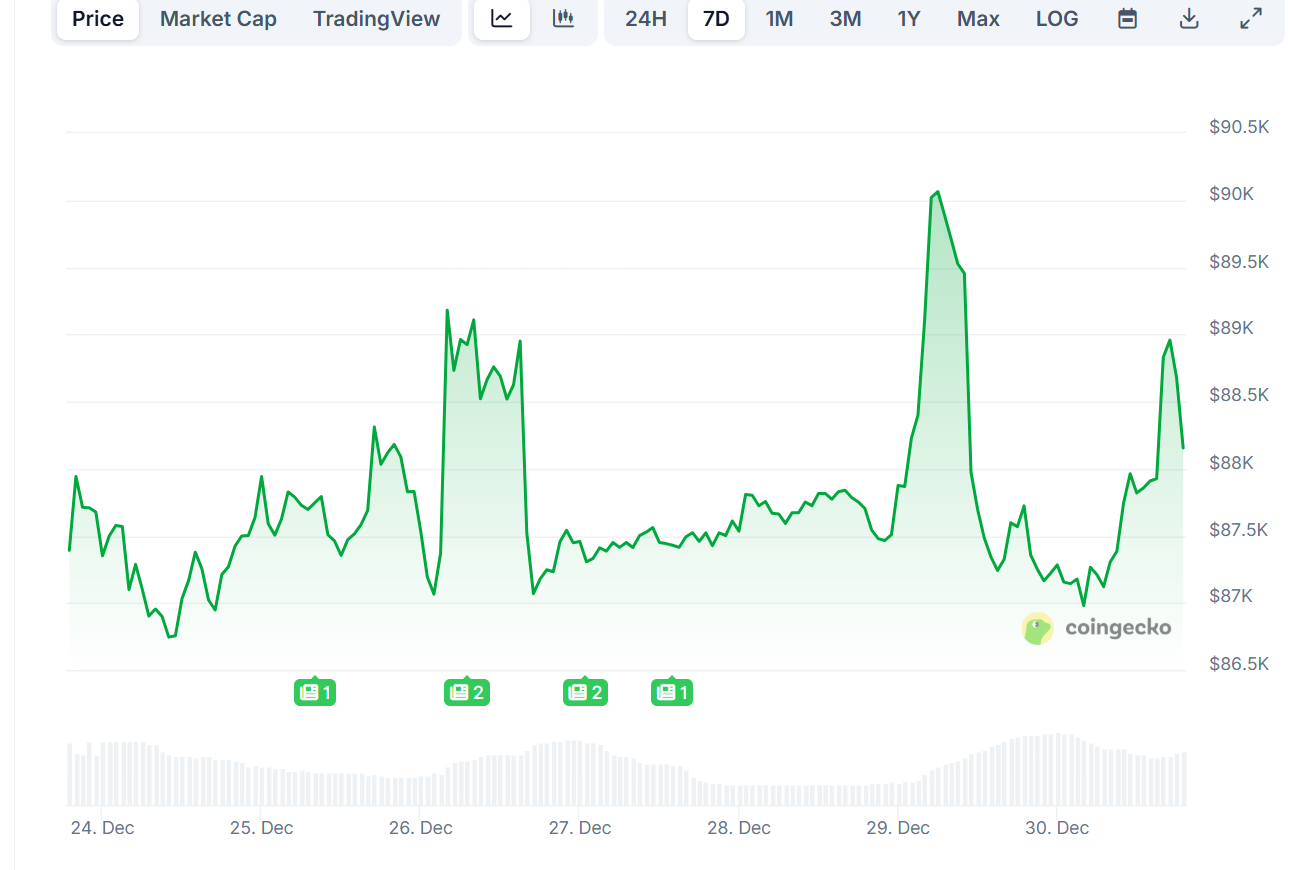The width and height of the screenshot is (1294, 870).
Task: Toggle LOG scale on chart
Action: 1057,19
